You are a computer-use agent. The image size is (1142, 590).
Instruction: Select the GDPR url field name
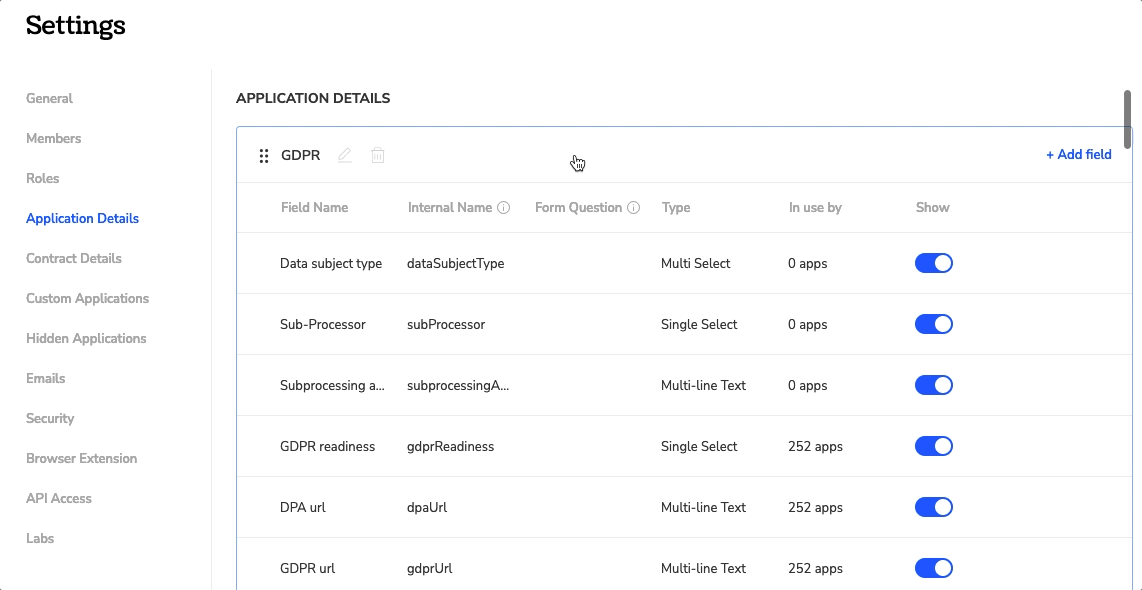click(307, 569)
